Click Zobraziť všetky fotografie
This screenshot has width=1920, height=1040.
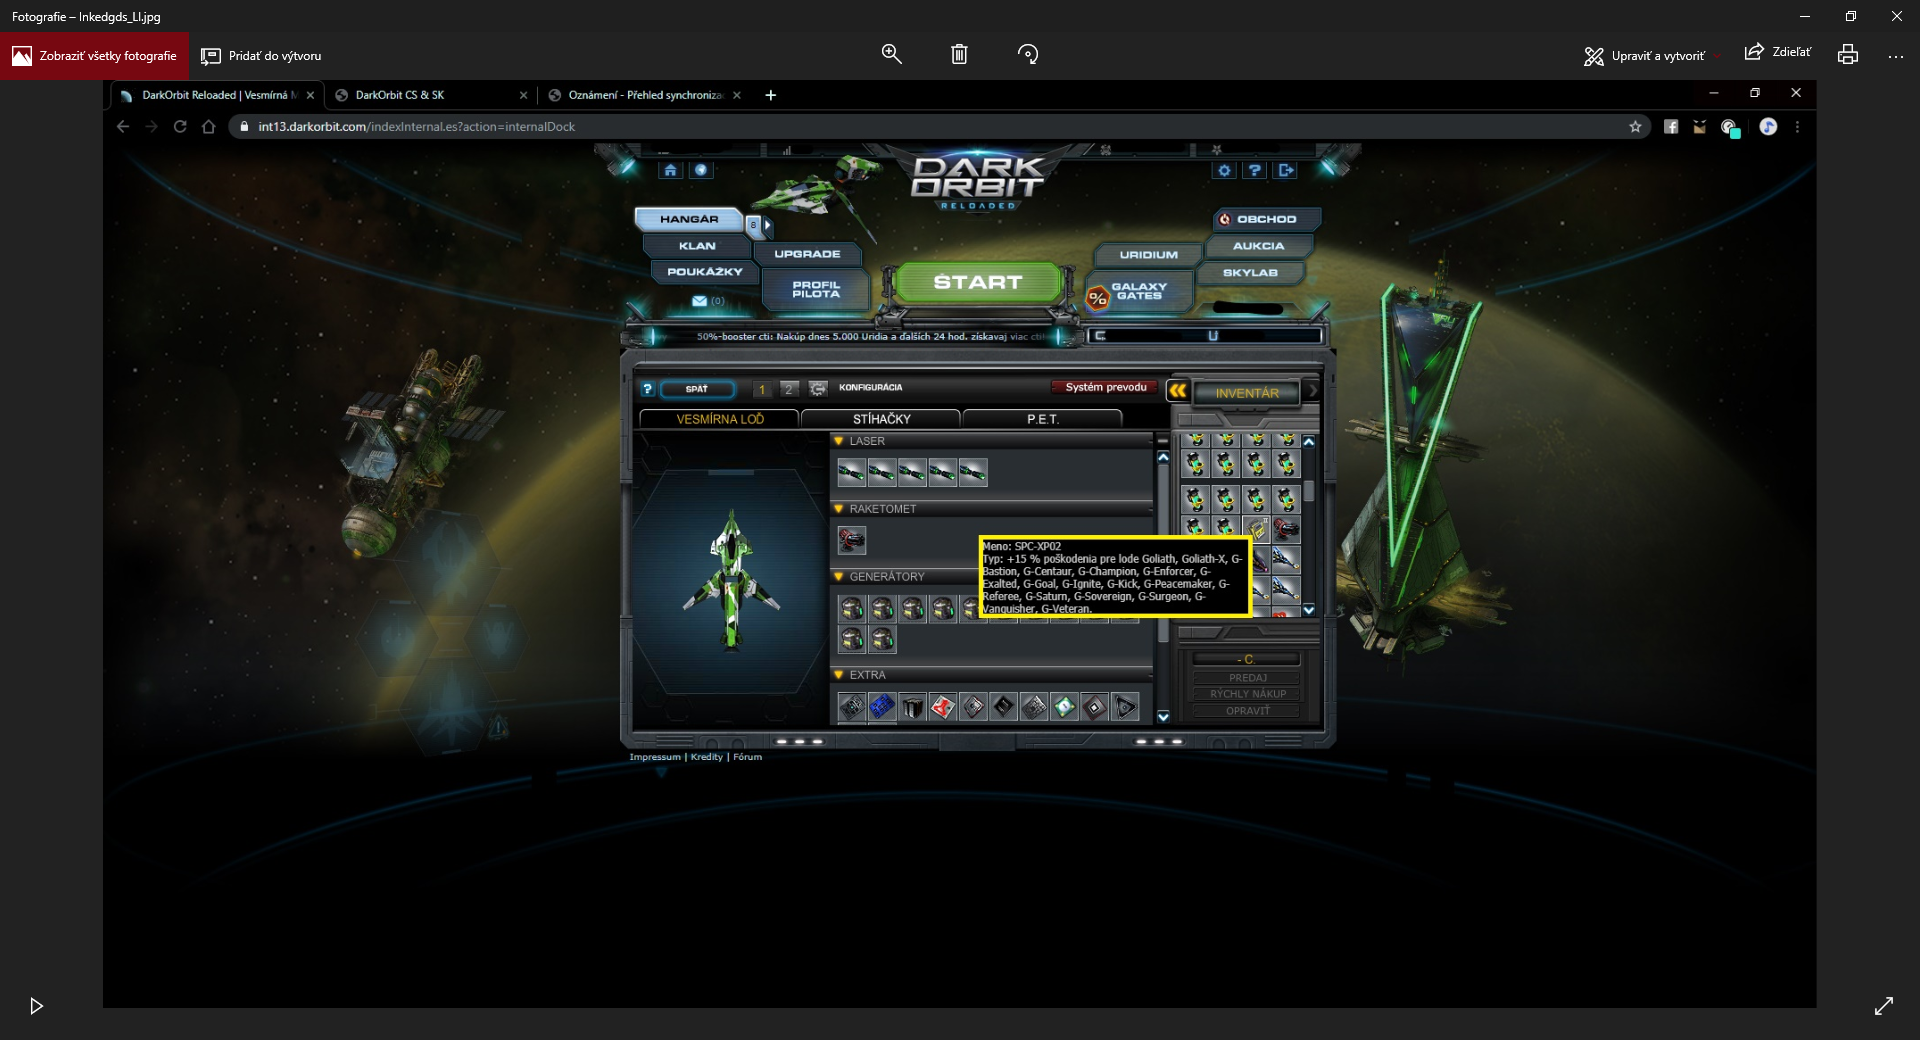click(x=95, y=56)
